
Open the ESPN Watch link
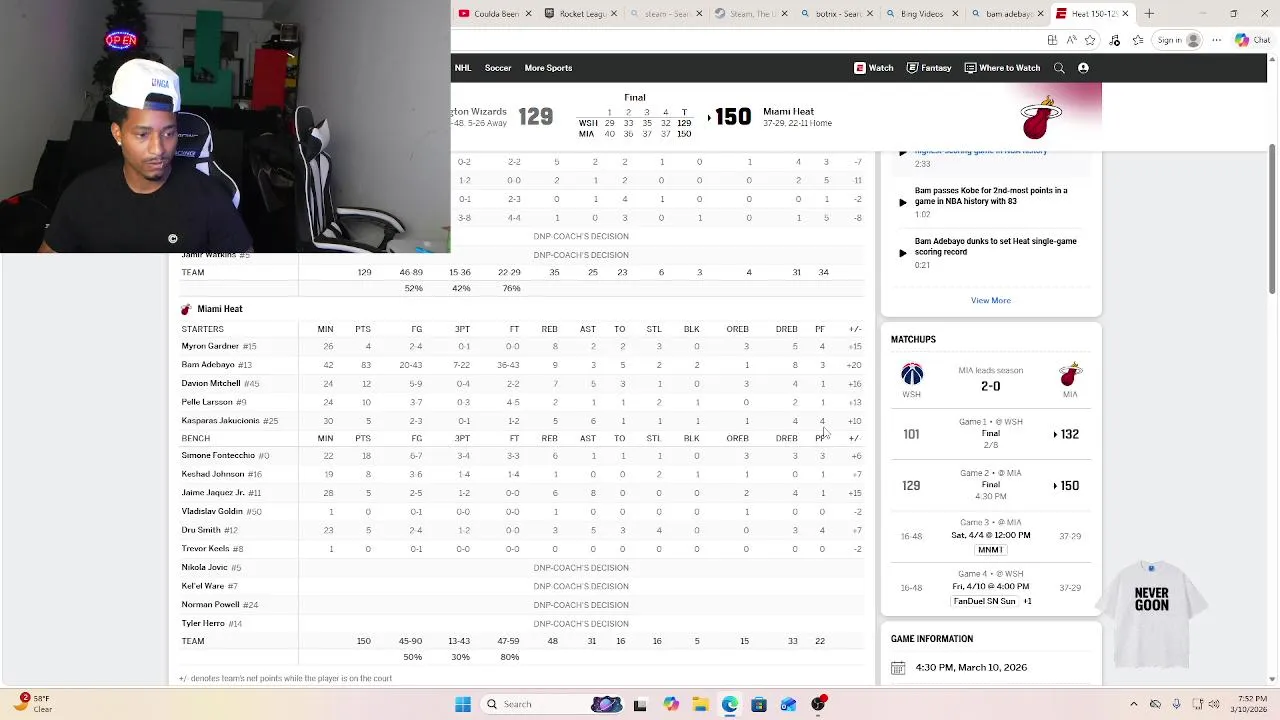[x=873, y=68]
